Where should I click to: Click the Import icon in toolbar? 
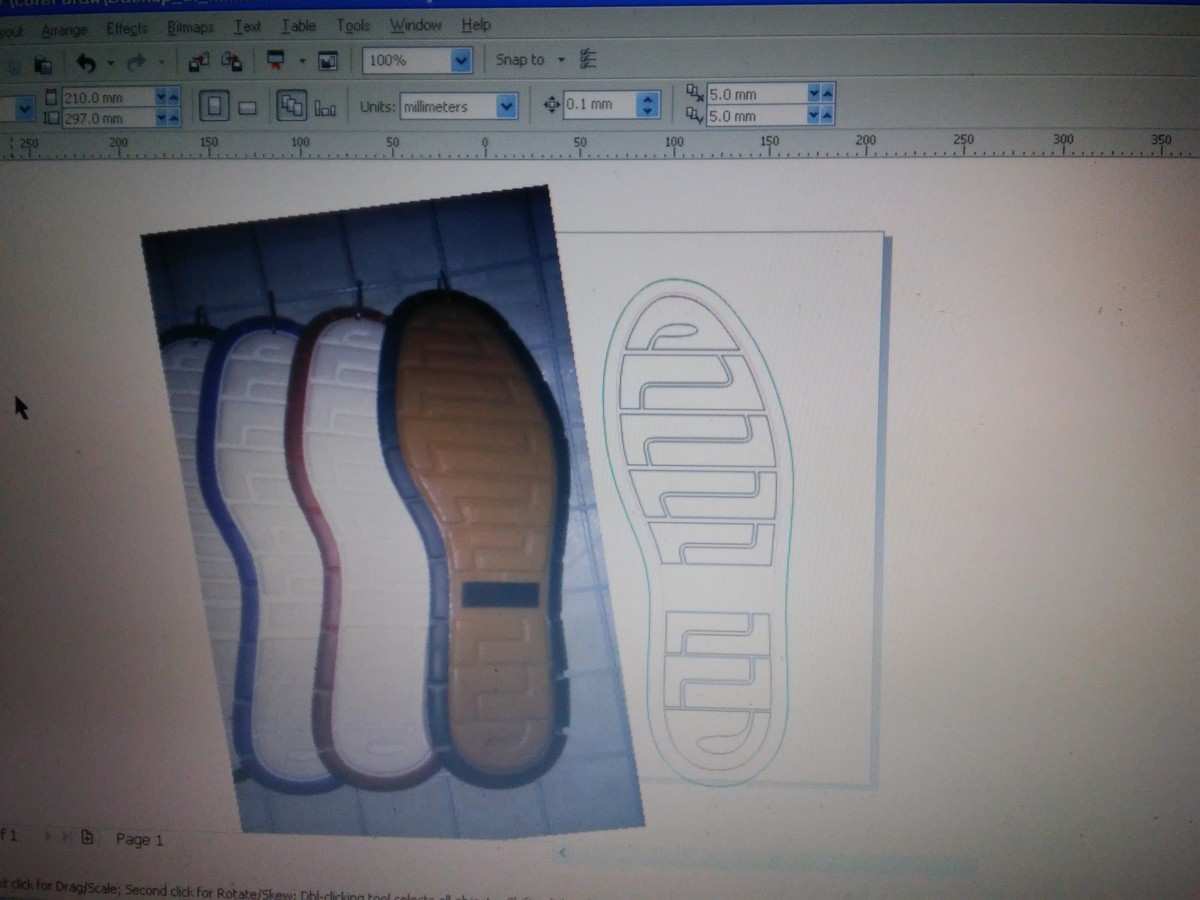pos(198,62)
